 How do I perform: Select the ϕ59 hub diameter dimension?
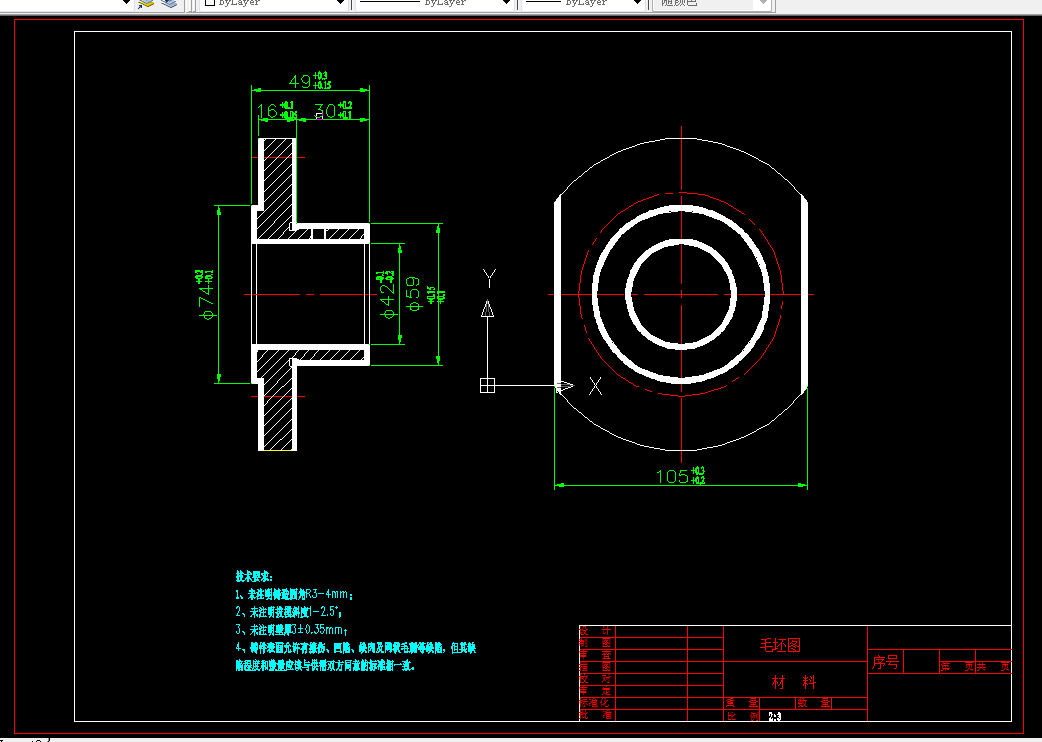pos(413,294)
